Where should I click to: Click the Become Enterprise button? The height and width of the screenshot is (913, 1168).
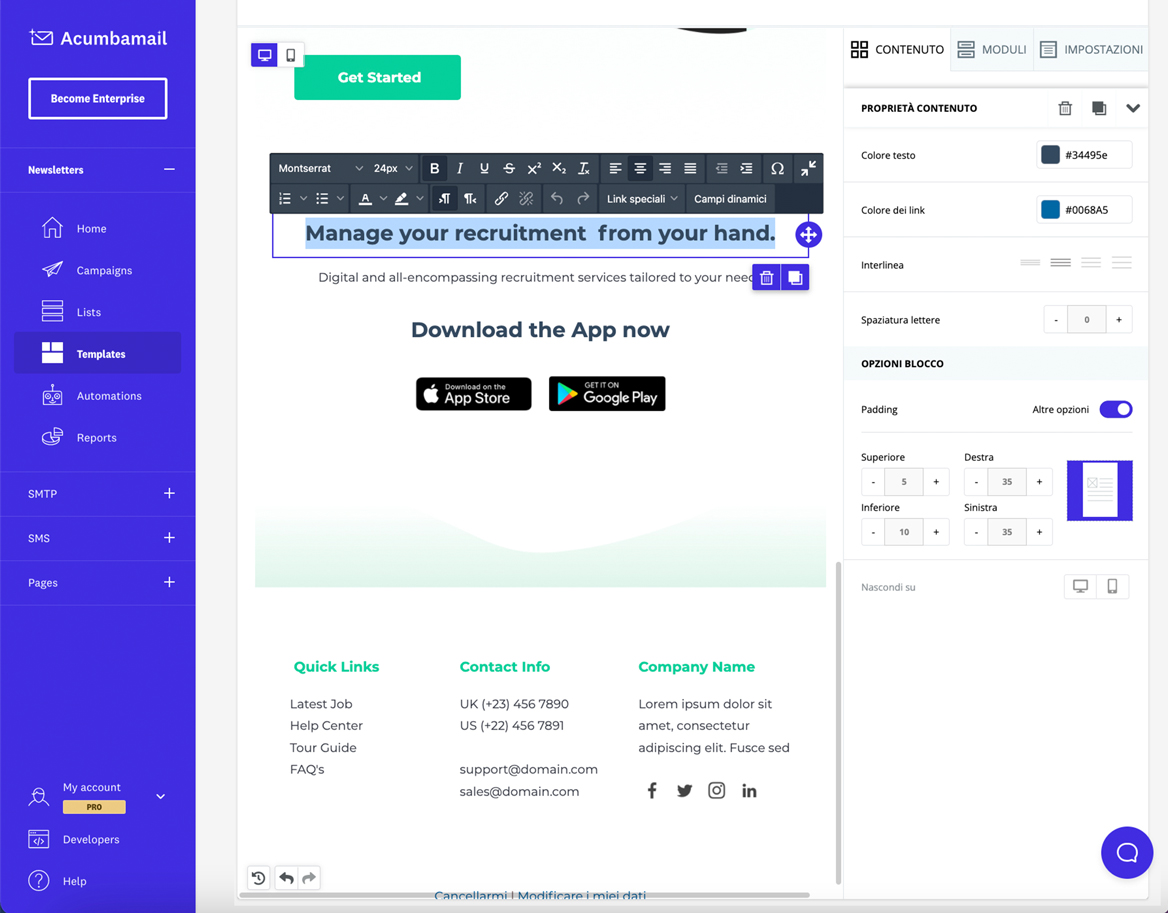[x=97, y=98]
